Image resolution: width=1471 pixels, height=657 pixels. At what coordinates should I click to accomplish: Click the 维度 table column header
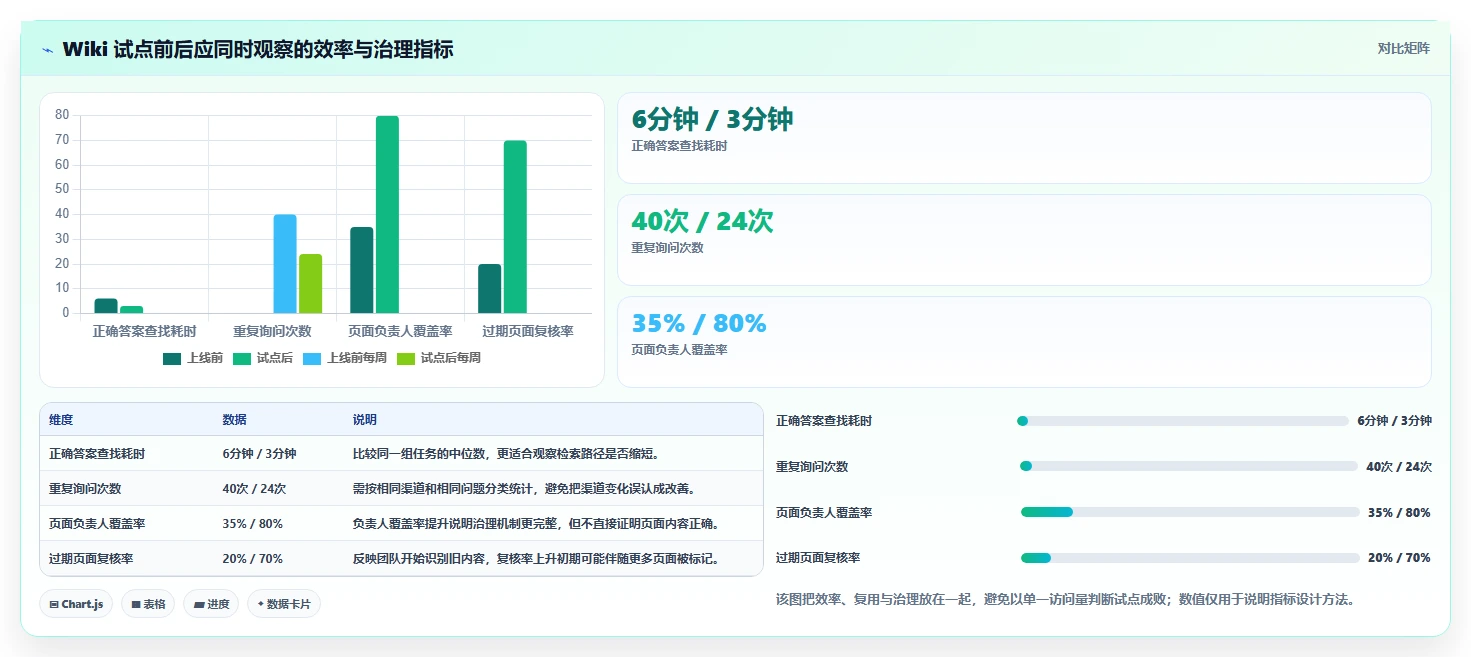(61, 420)
